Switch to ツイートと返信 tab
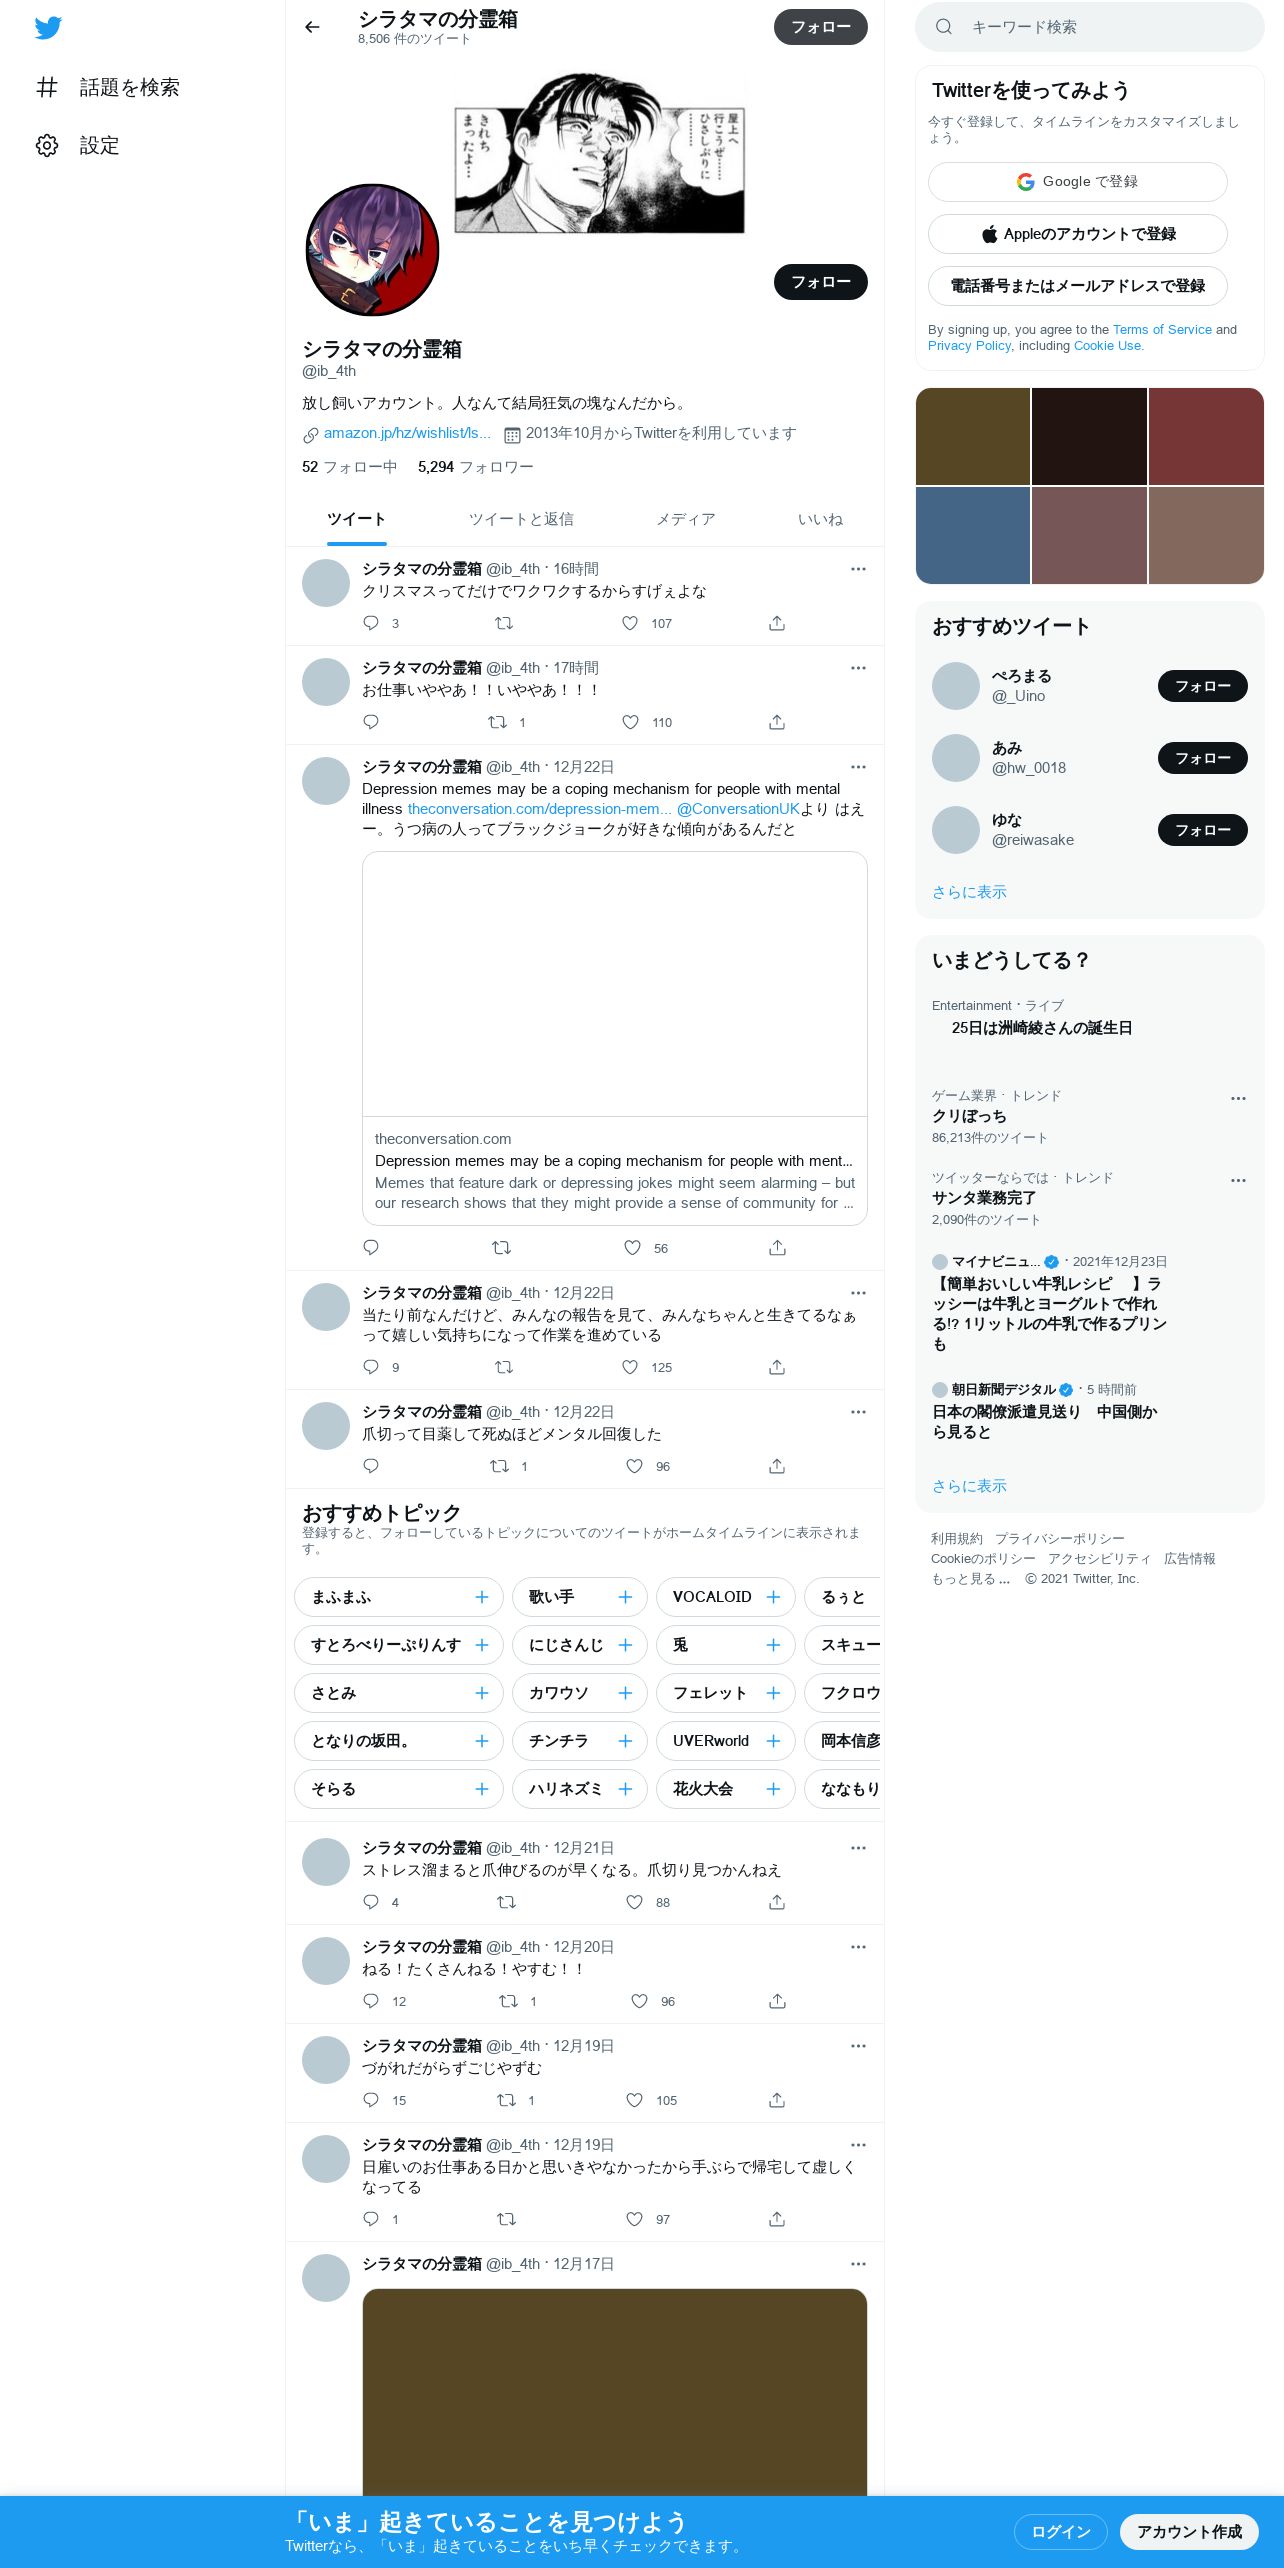 521,519
